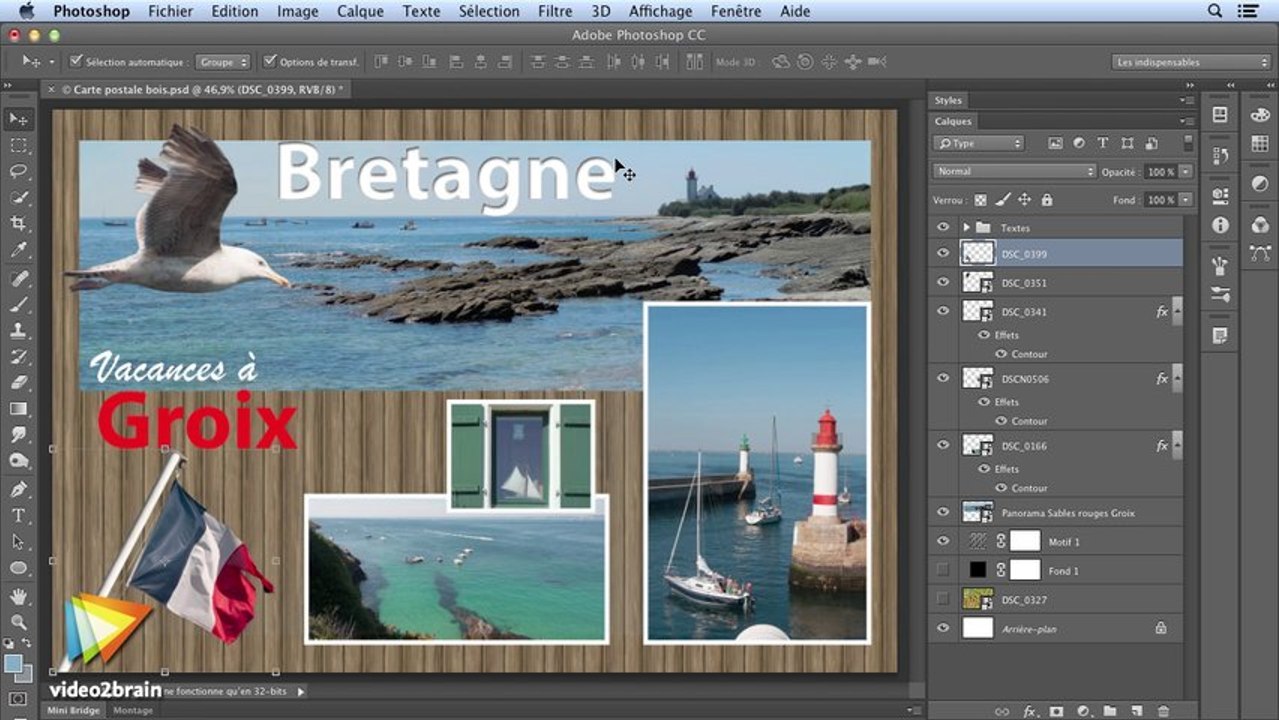
Task: Select the Crop tool
Action: click(x=18, y=223)
